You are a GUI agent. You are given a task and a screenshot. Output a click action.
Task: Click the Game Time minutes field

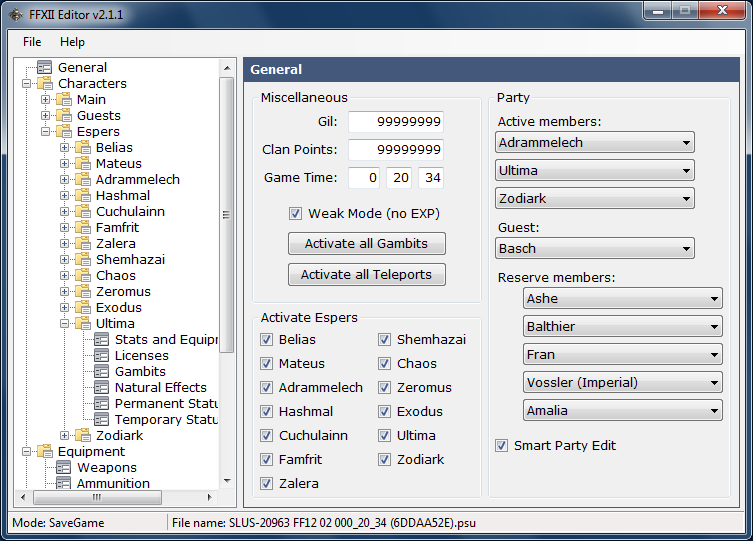(x=399, y=178)
